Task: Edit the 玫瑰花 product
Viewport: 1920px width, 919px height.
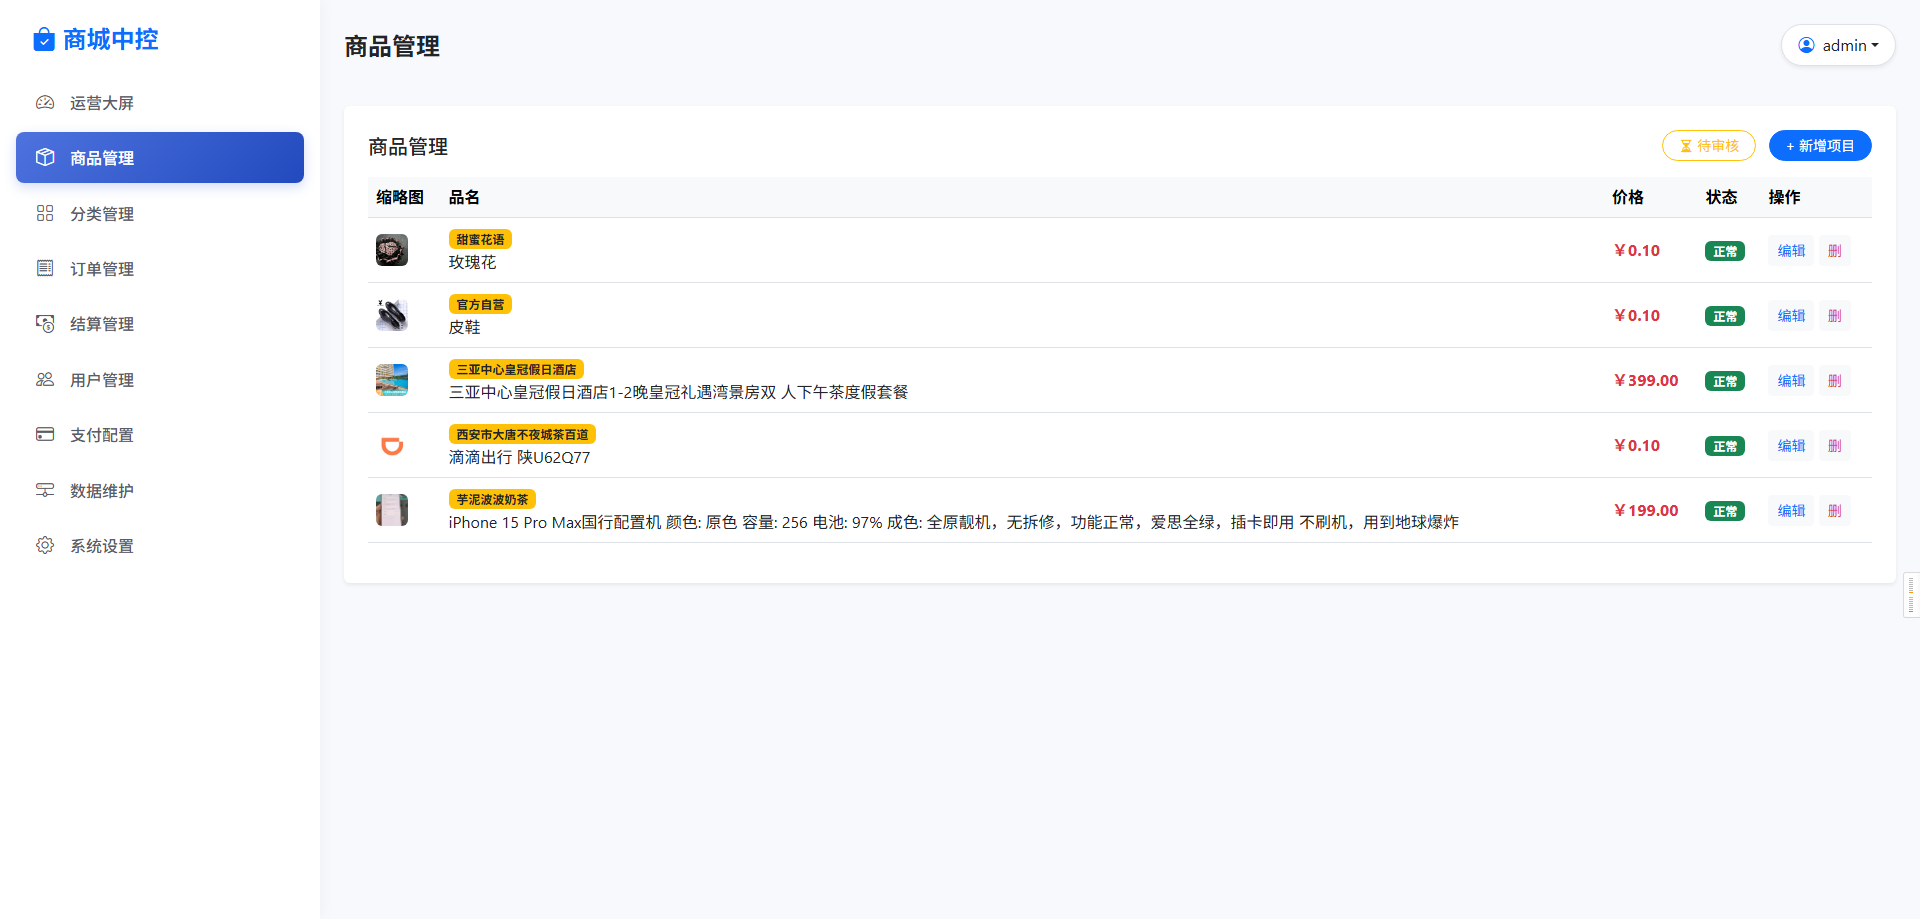Action: tap(1791, 251)
